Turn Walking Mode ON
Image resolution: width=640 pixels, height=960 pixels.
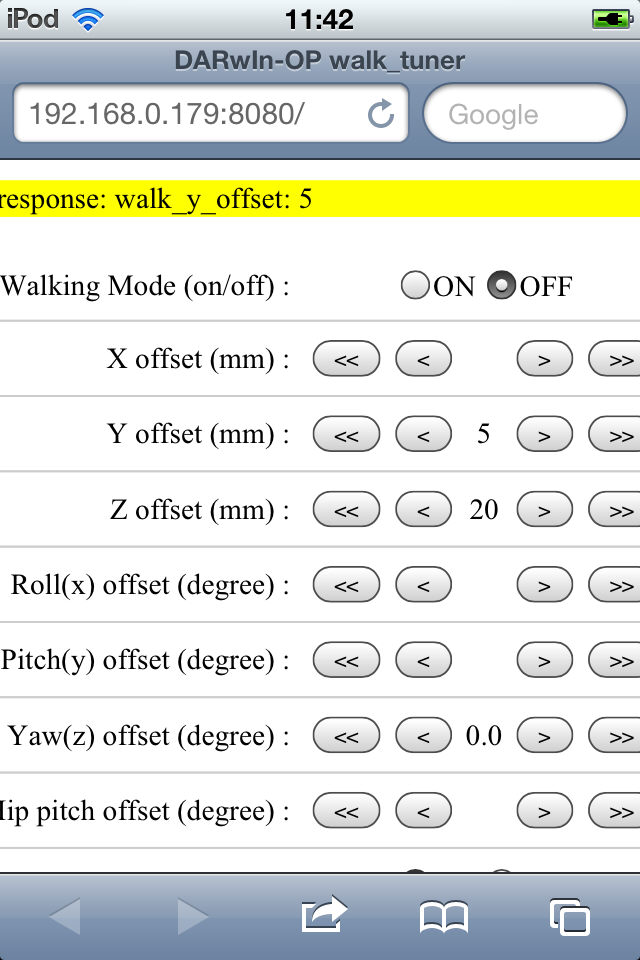coord(415,285)
